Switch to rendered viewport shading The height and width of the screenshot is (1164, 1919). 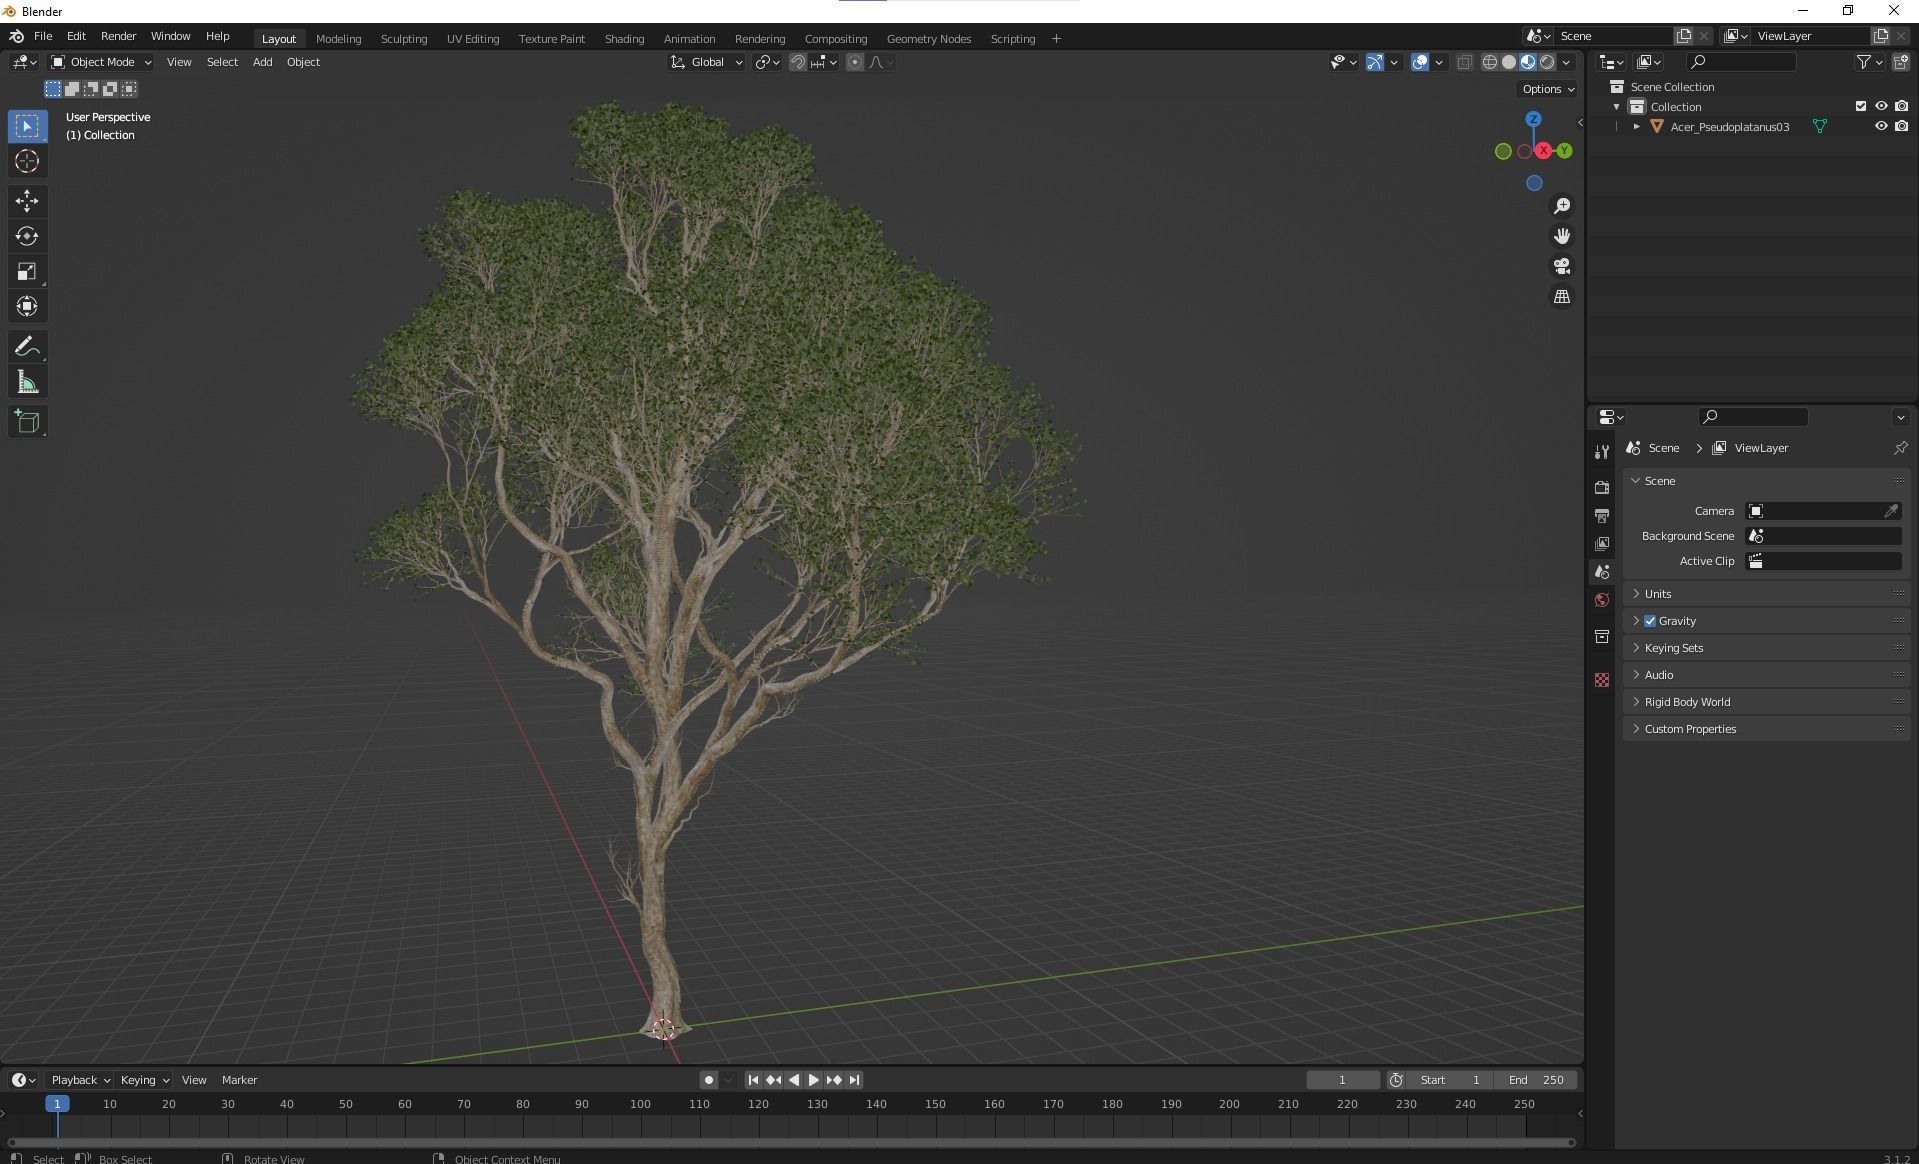point(1547,62)
